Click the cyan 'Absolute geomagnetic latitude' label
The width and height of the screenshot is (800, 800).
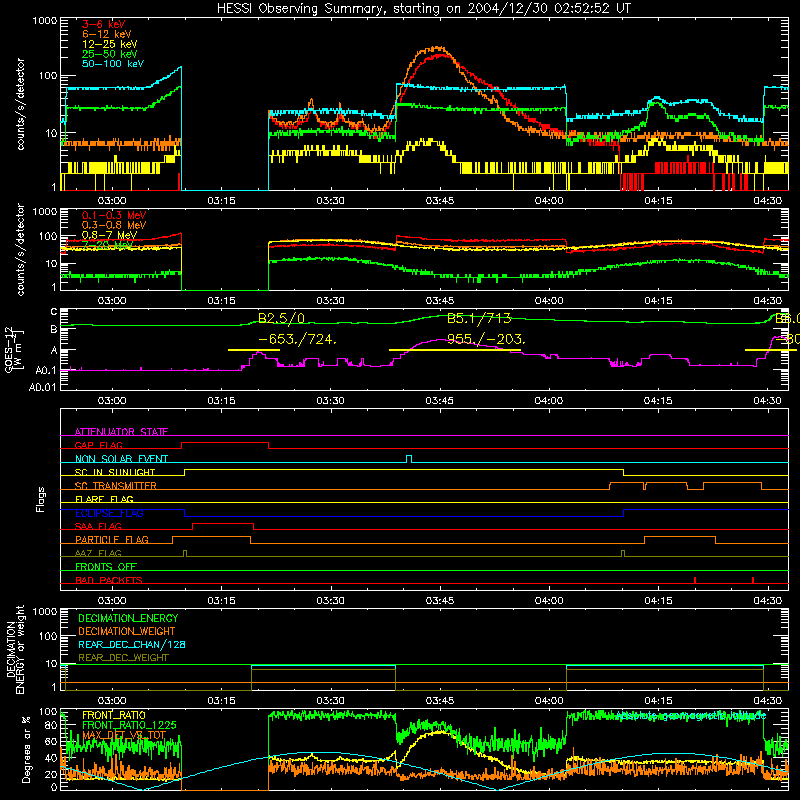click(691, 716)
